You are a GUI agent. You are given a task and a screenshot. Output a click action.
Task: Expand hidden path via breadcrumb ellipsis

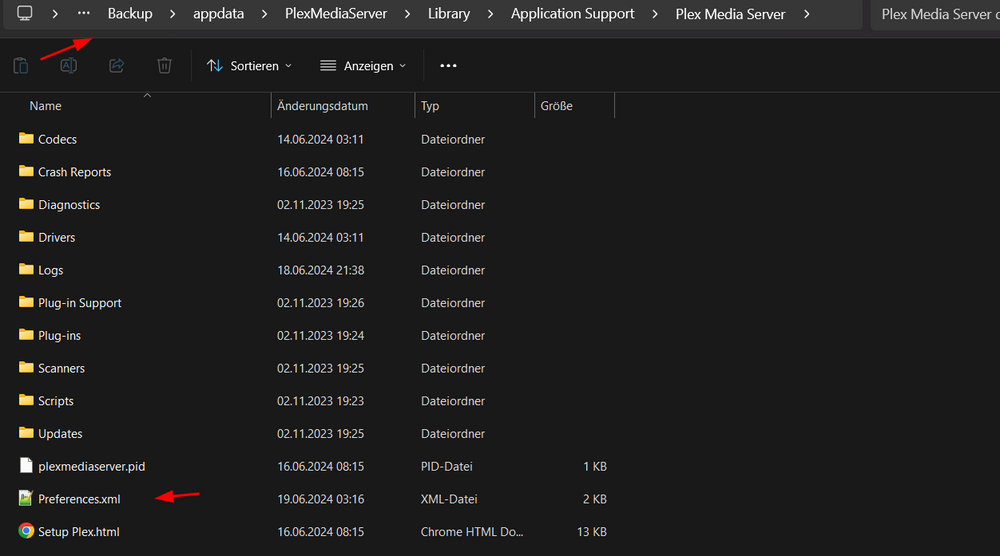pos(84,13)
